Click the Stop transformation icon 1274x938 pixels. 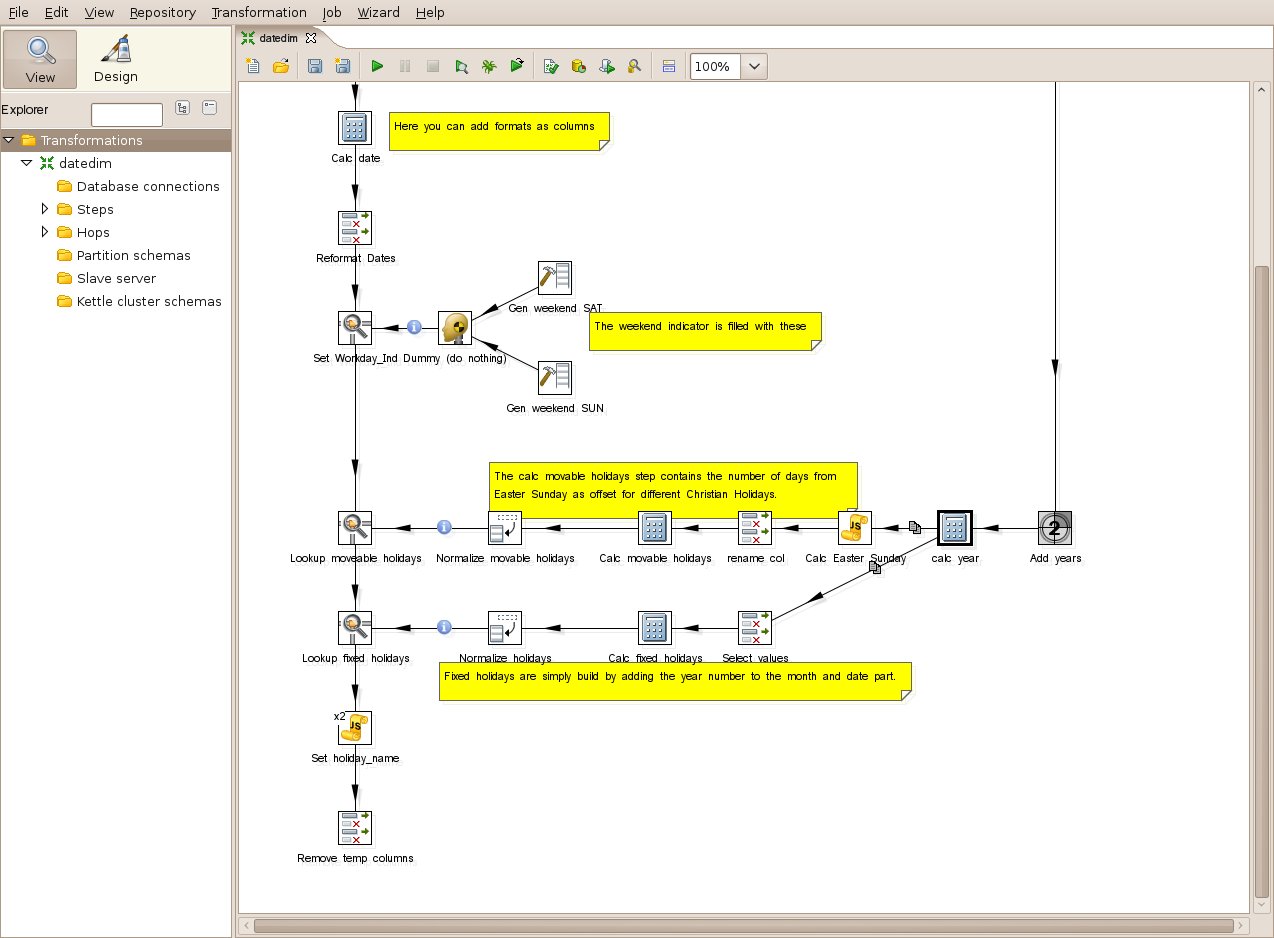point(433,67)
